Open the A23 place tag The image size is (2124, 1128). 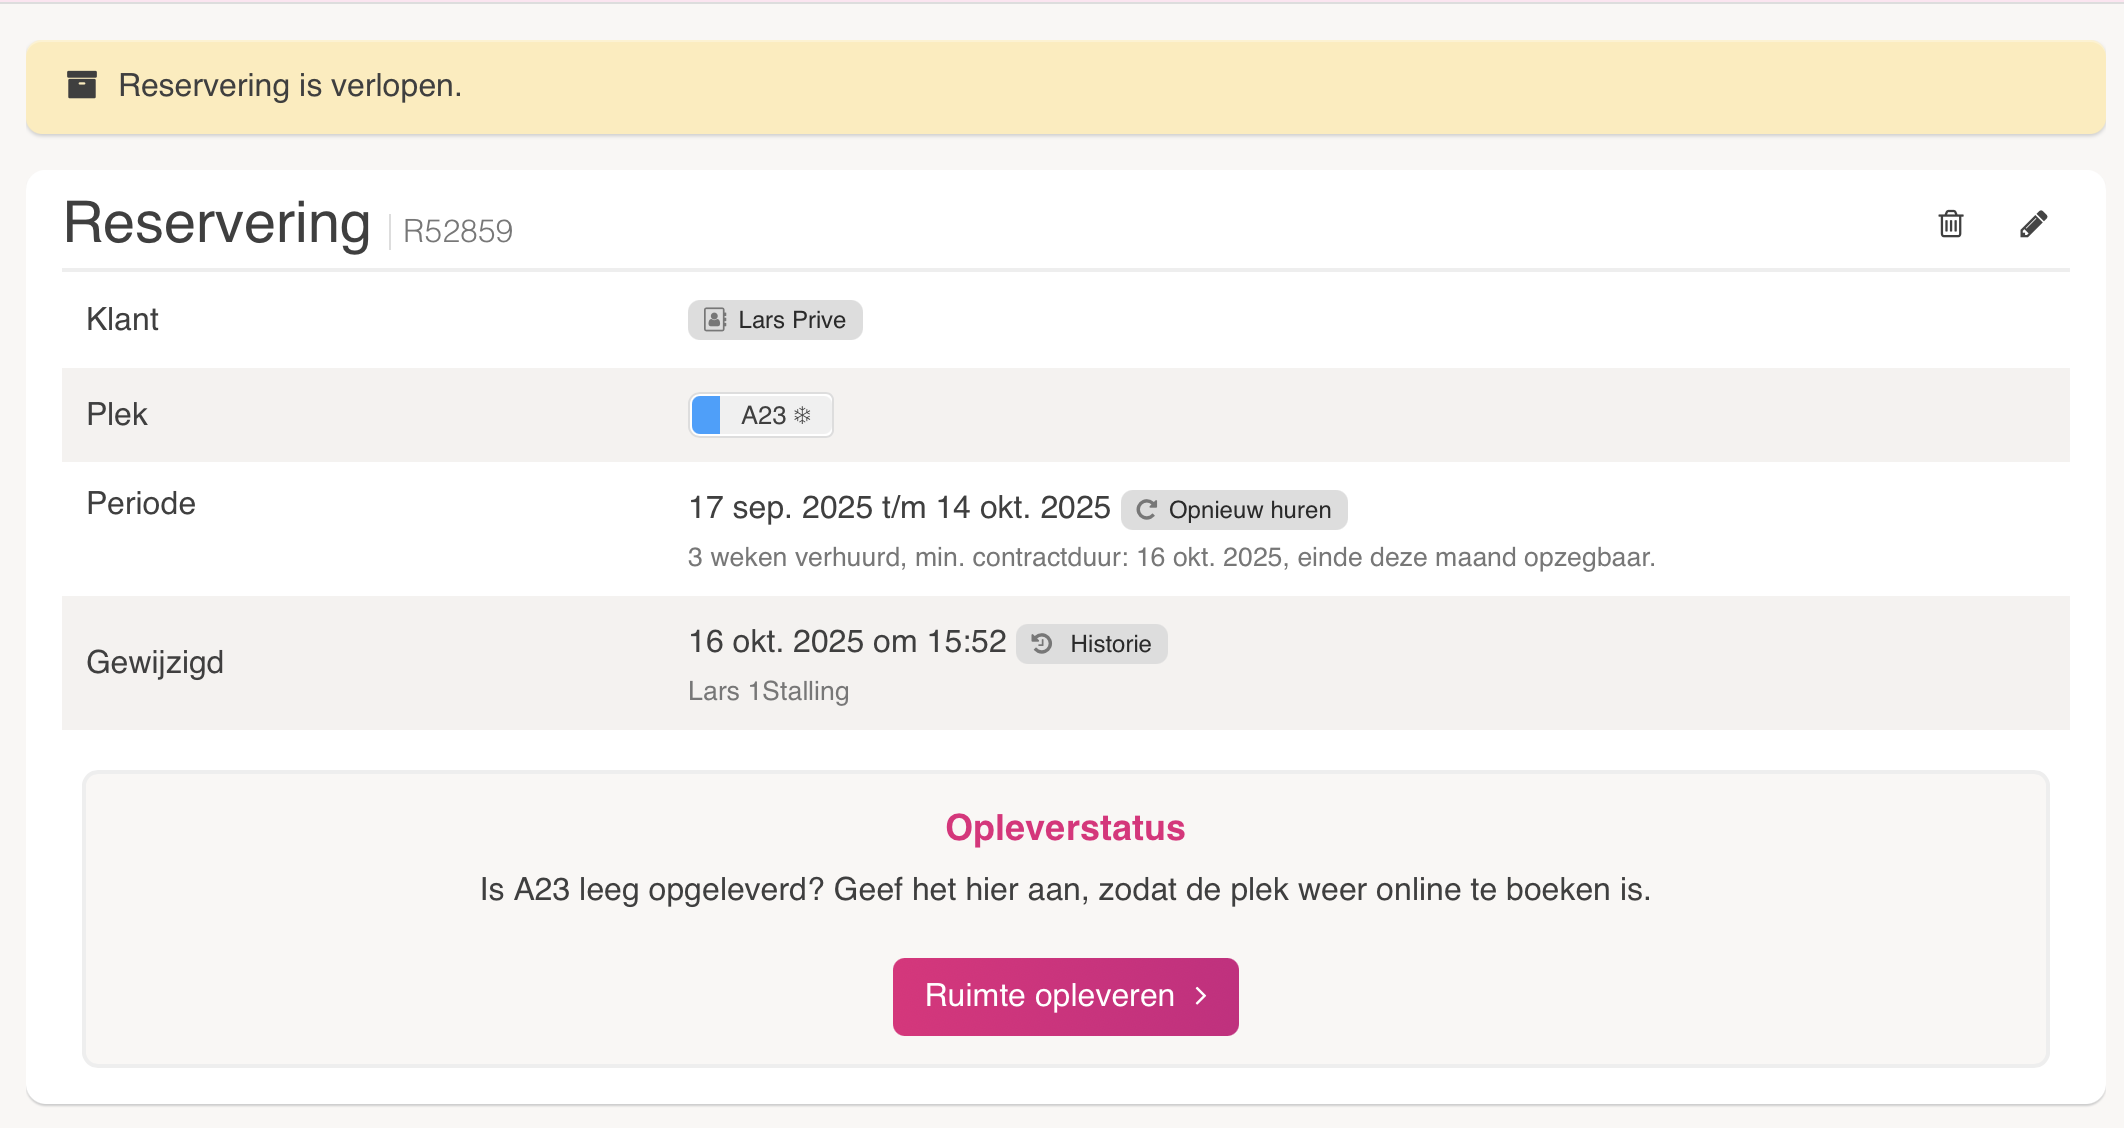pos(763,415)
